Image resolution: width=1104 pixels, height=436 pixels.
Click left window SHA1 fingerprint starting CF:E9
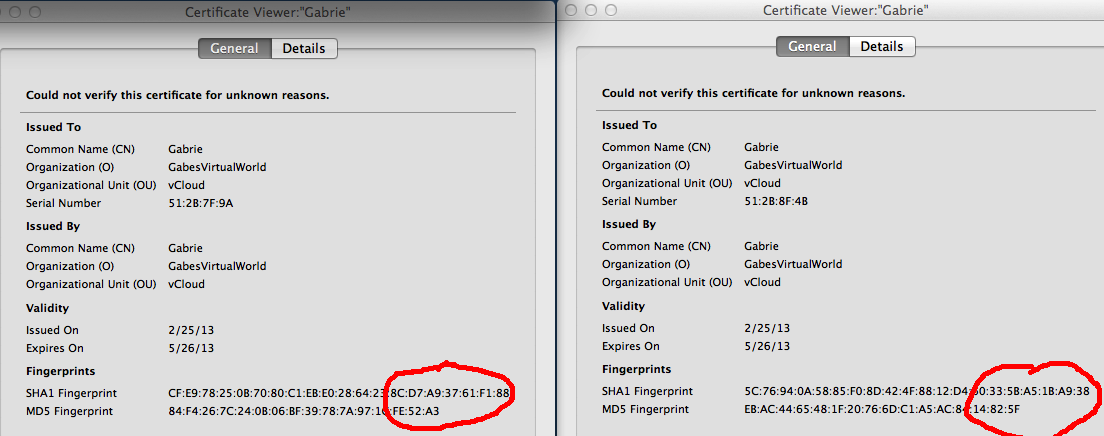[339, 393]
